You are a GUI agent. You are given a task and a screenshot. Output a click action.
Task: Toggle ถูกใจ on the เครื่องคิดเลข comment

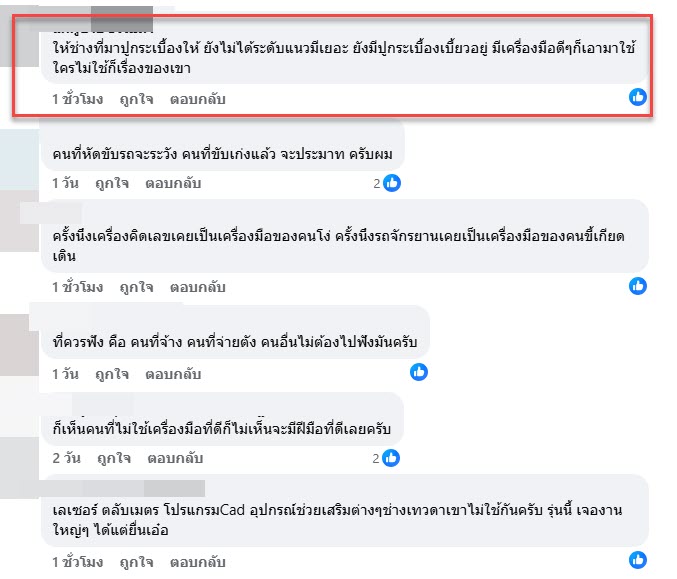pos(137,288)
